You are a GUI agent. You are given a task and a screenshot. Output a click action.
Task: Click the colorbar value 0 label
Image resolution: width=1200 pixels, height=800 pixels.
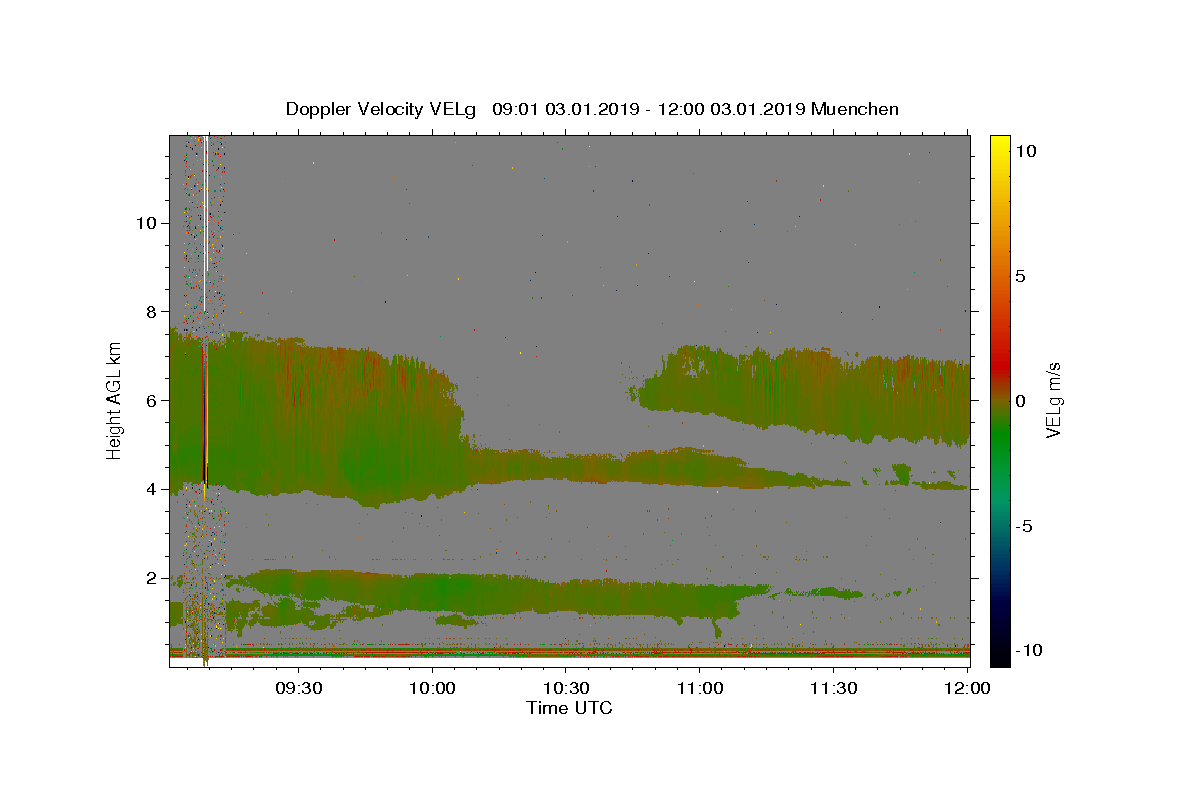tap(1021, 400)
